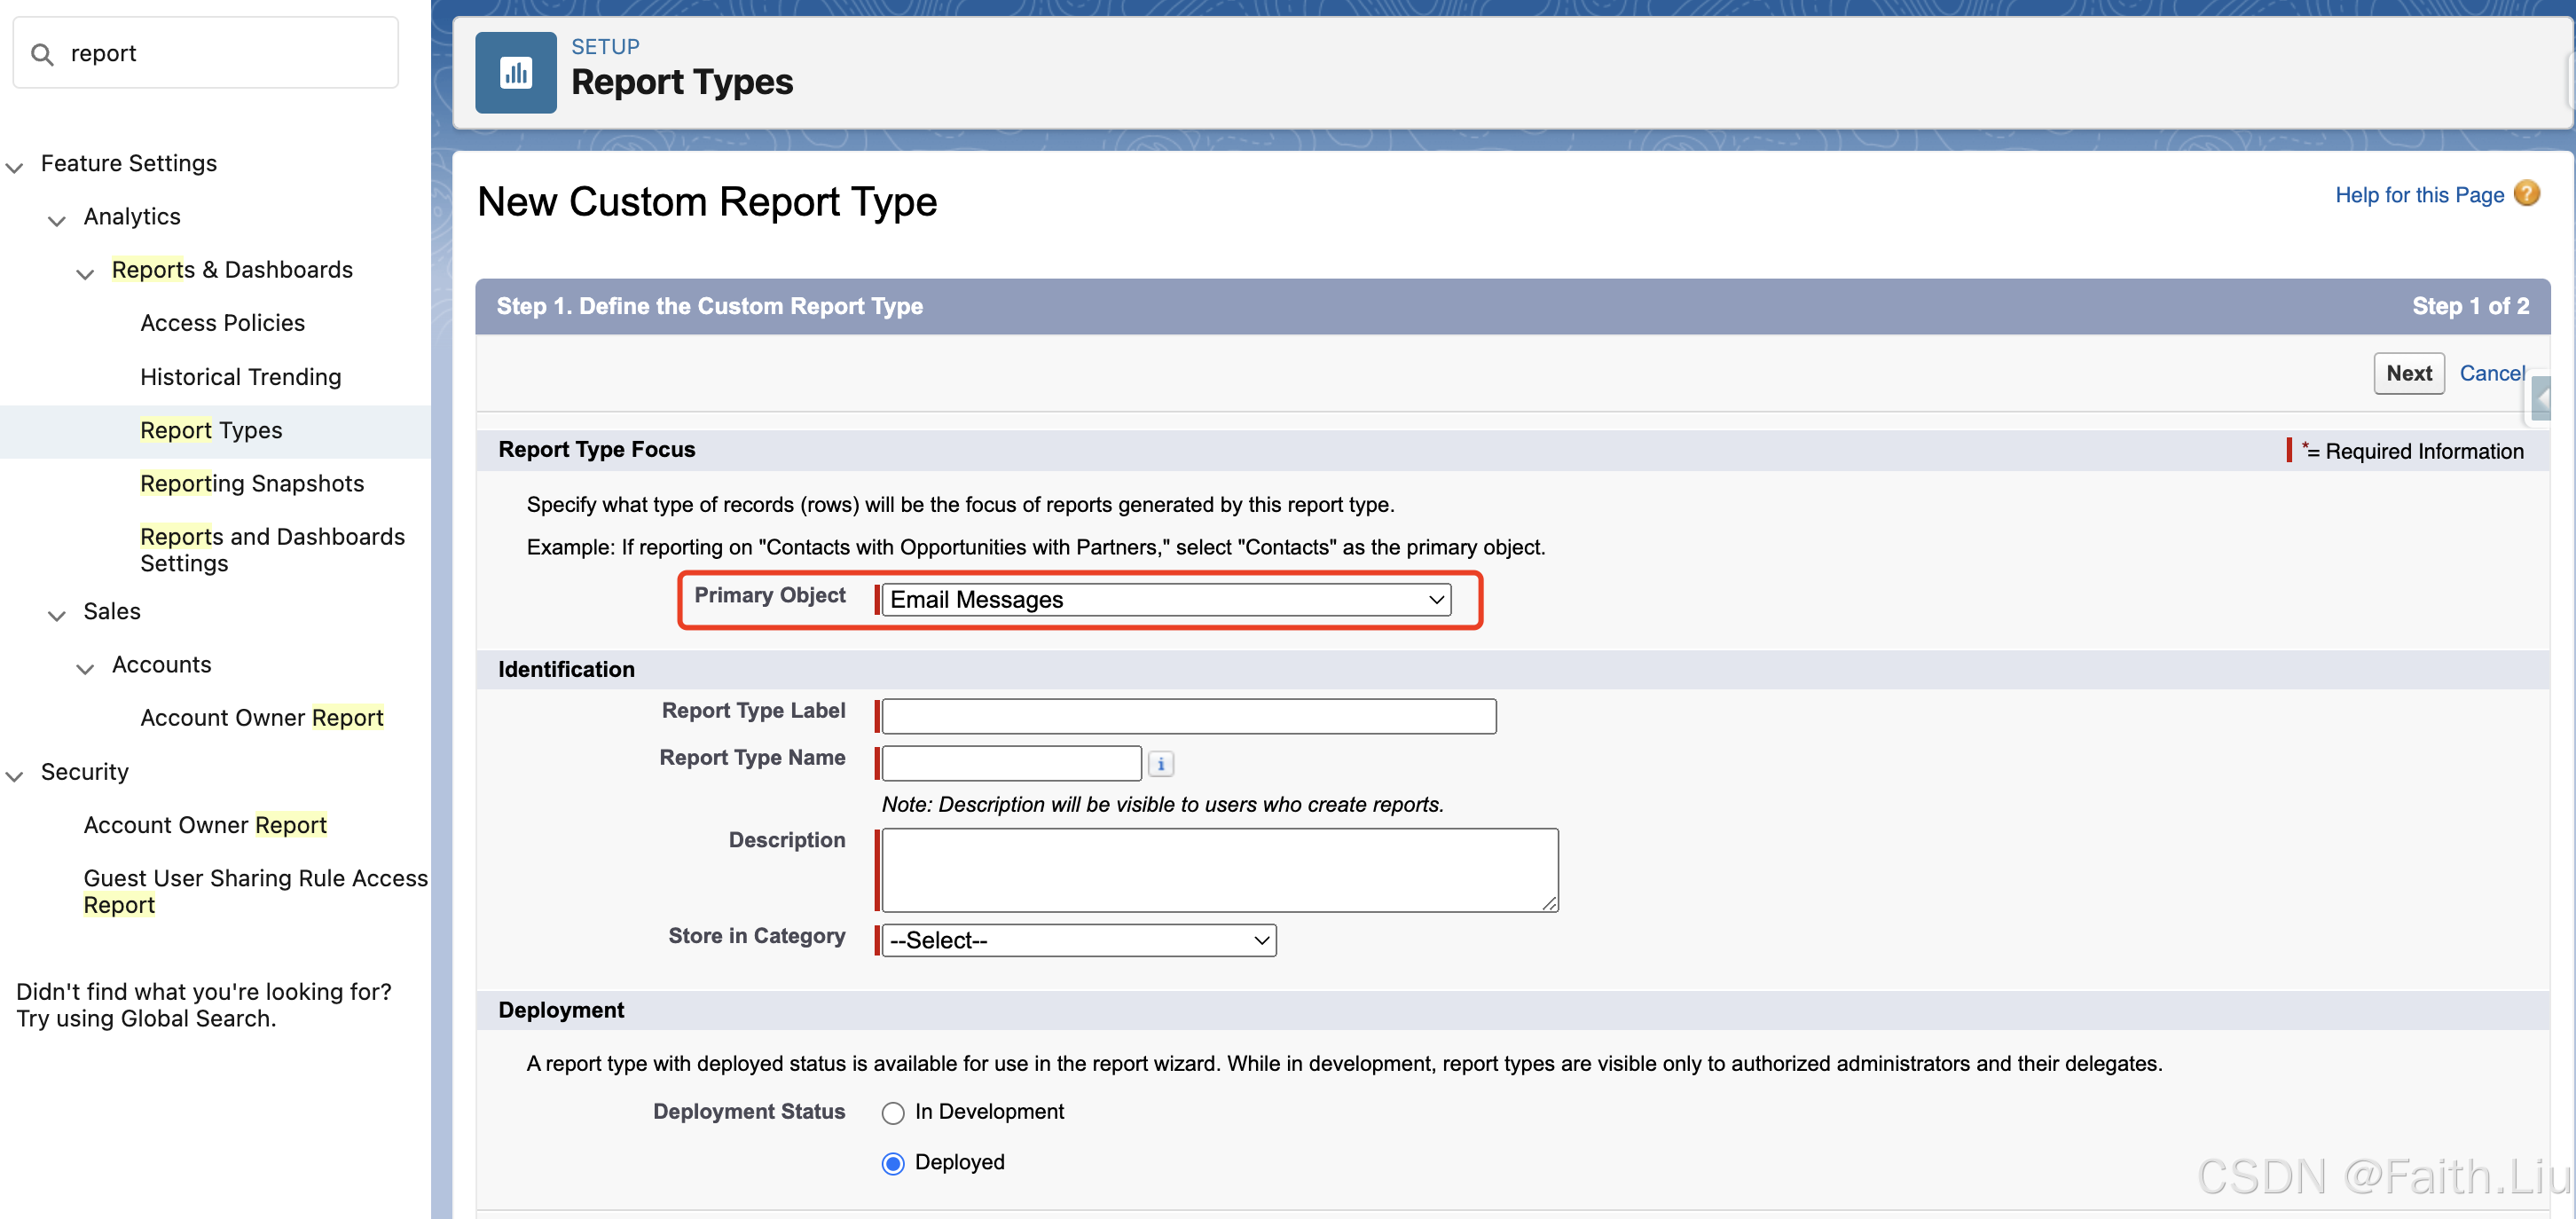Click the 'Step 1 of 2' text
This screenshot has height=1219, width=2576.
coord(2470,306)
